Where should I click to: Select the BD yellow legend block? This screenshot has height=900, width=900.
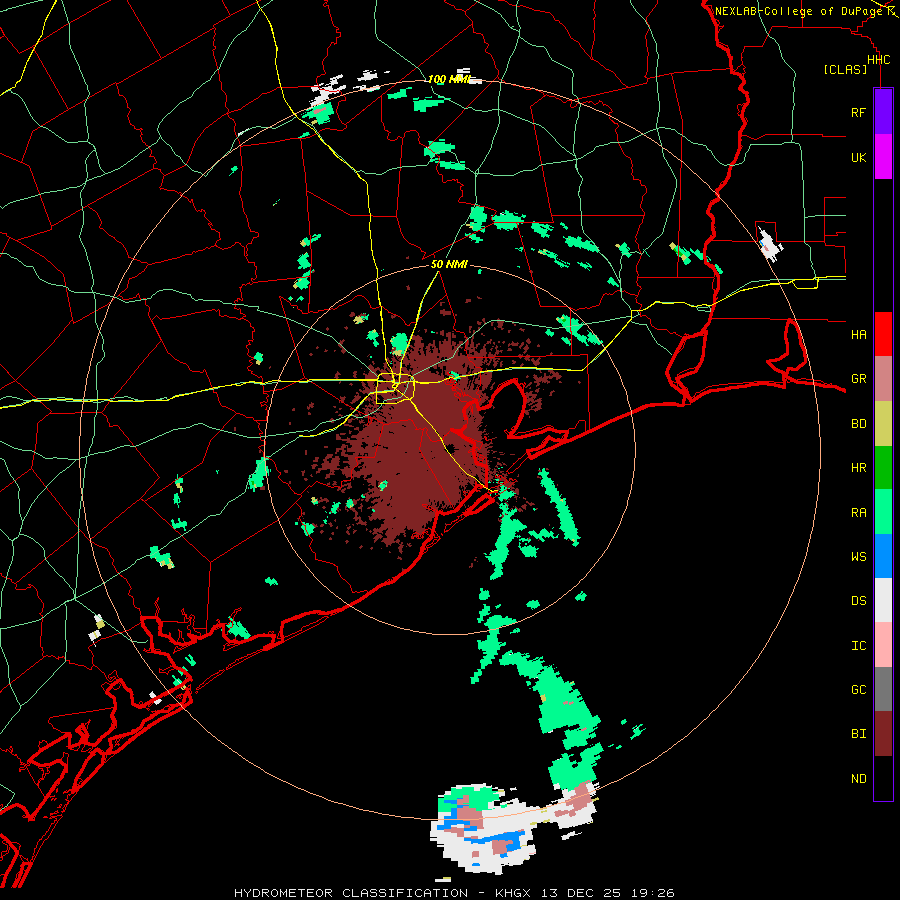pyautogui.click(x=883, y=424)
